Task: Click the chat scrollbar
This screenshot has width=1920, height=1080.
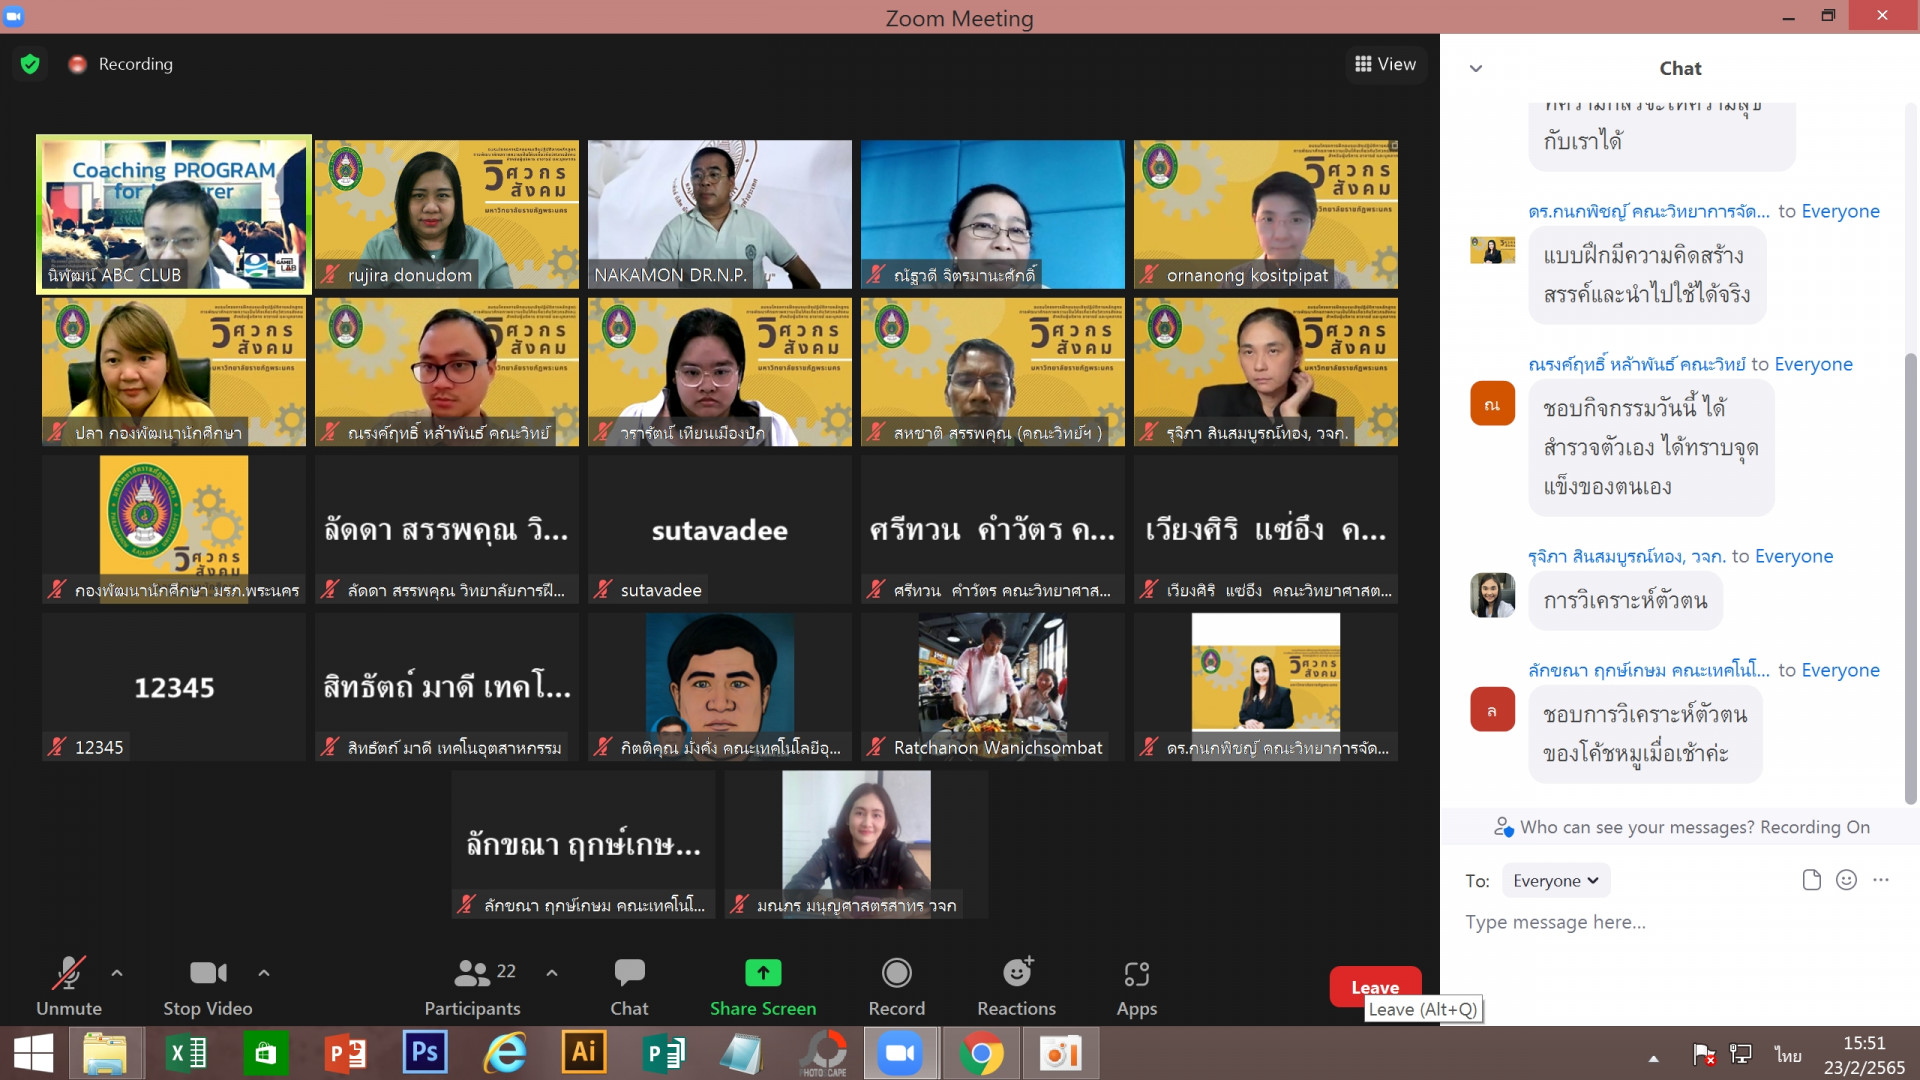Action: (1910, 578)
